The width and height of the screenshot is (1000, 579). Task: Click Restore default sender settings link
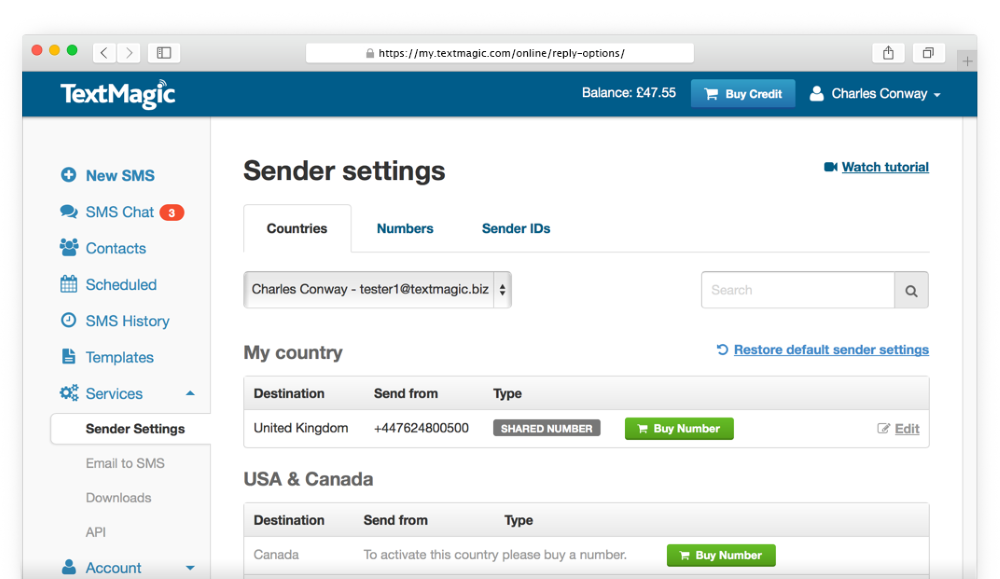point(831,349)
